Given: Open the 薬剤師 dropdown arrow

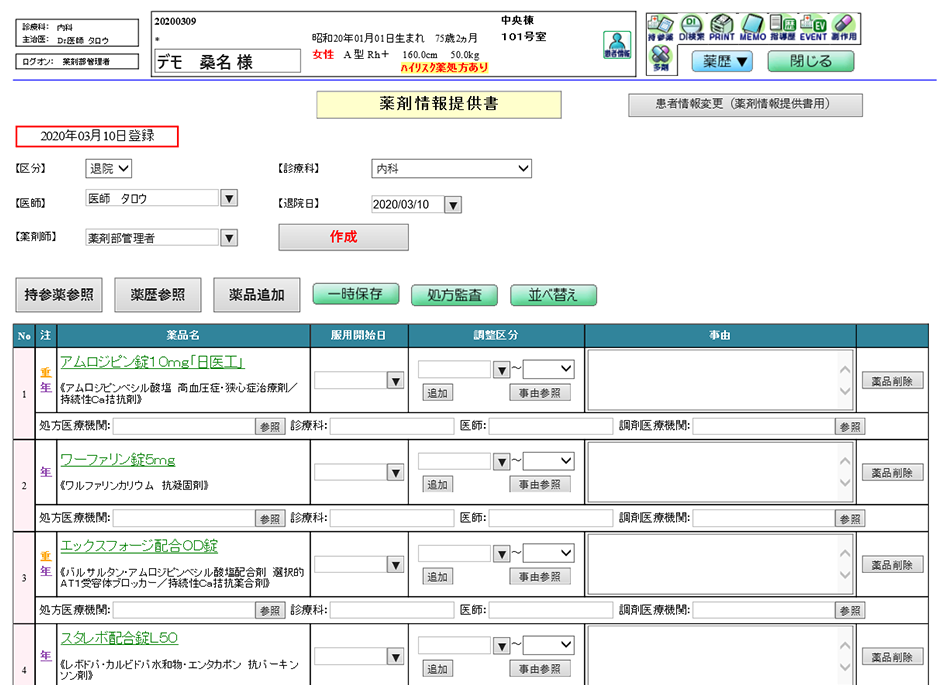Looking at the screenshot, I should tap(229, 238).
